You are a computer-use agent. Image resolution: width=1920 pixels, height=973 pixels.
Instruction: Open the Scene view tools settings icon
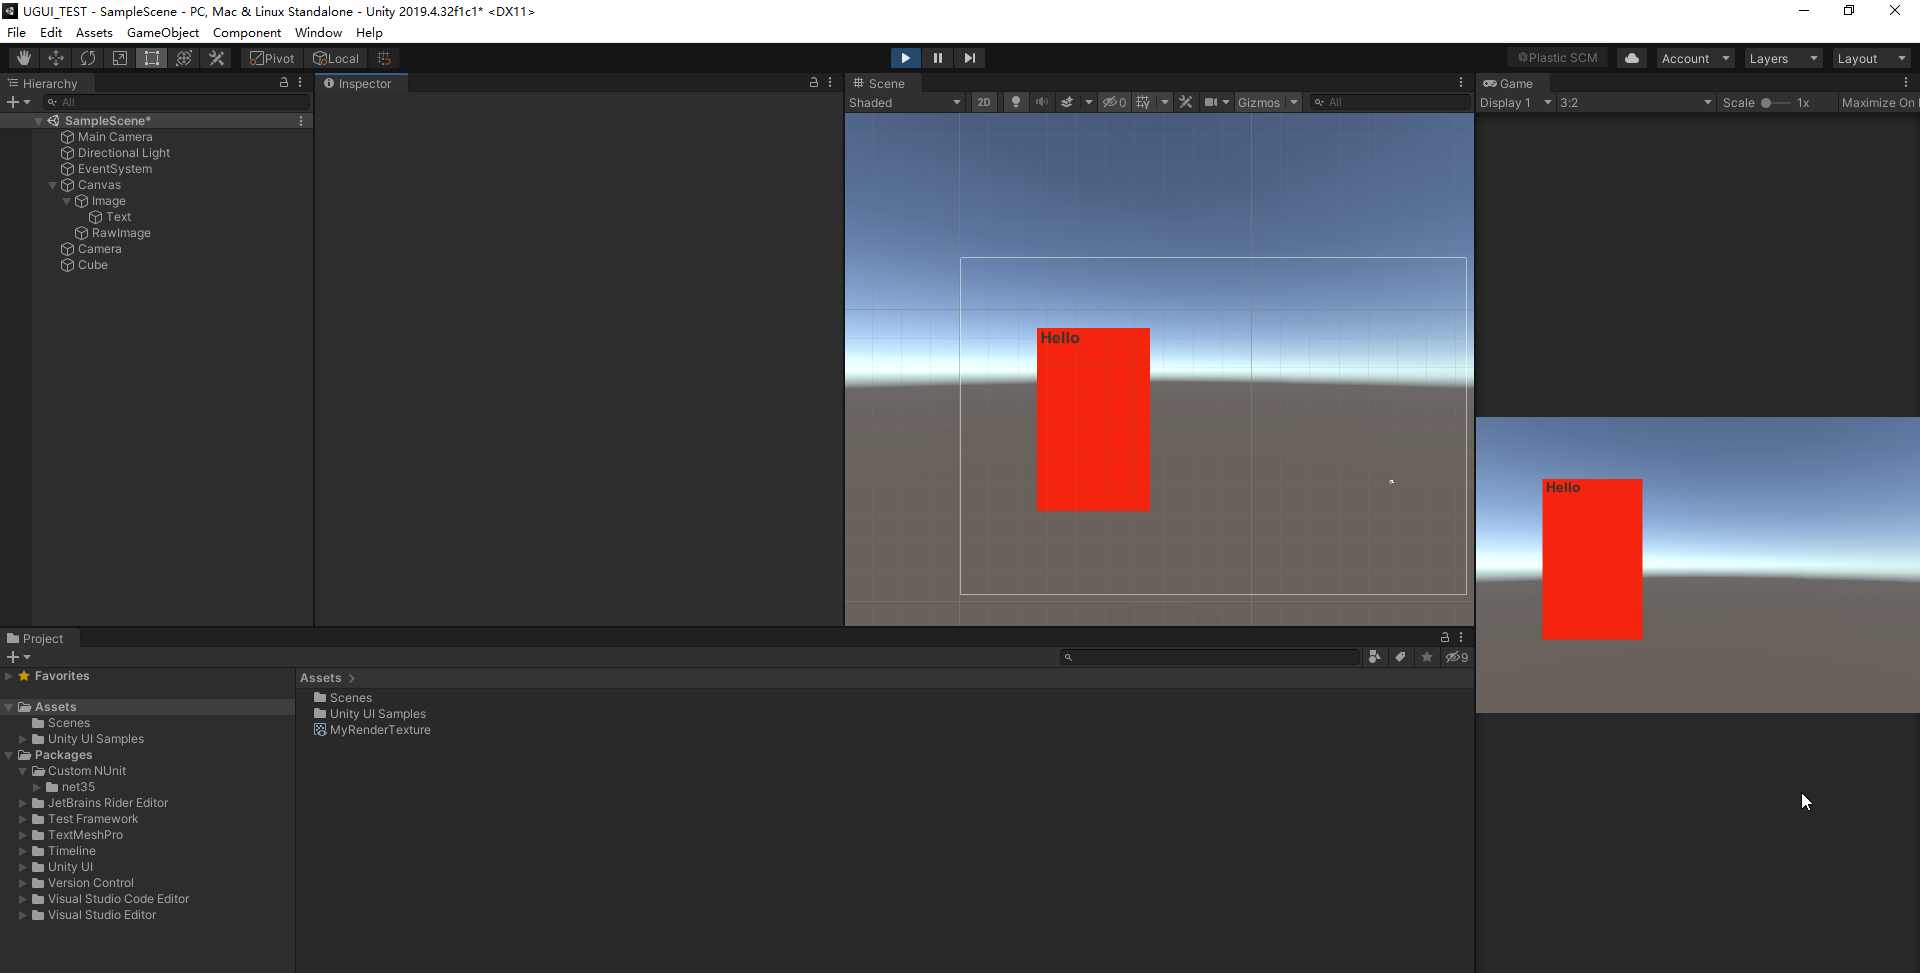coord(1186,102)
